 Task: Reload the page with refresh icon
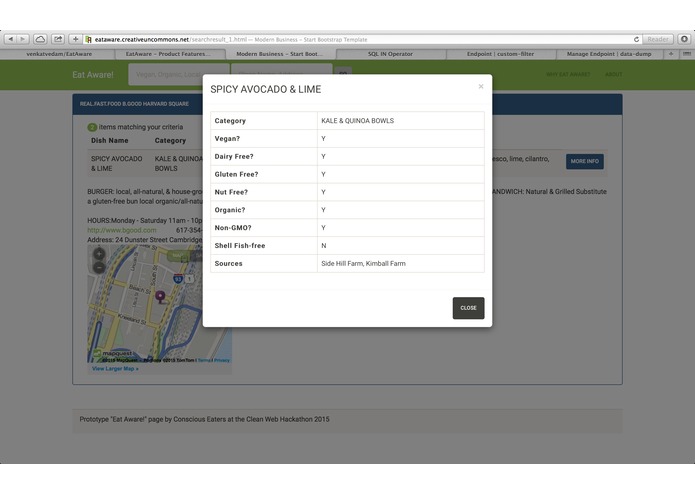pyautogui.click(x=636, y=39)
